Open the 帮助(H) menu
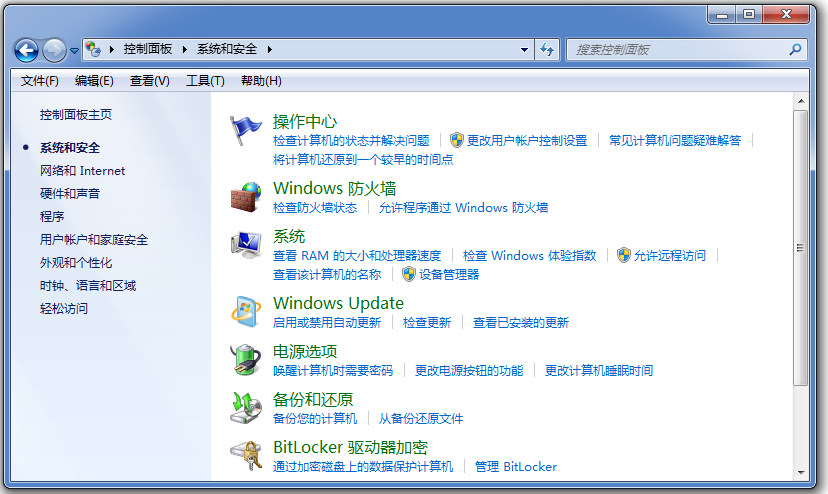The image size is (828, 494). [x=261, y=81]
